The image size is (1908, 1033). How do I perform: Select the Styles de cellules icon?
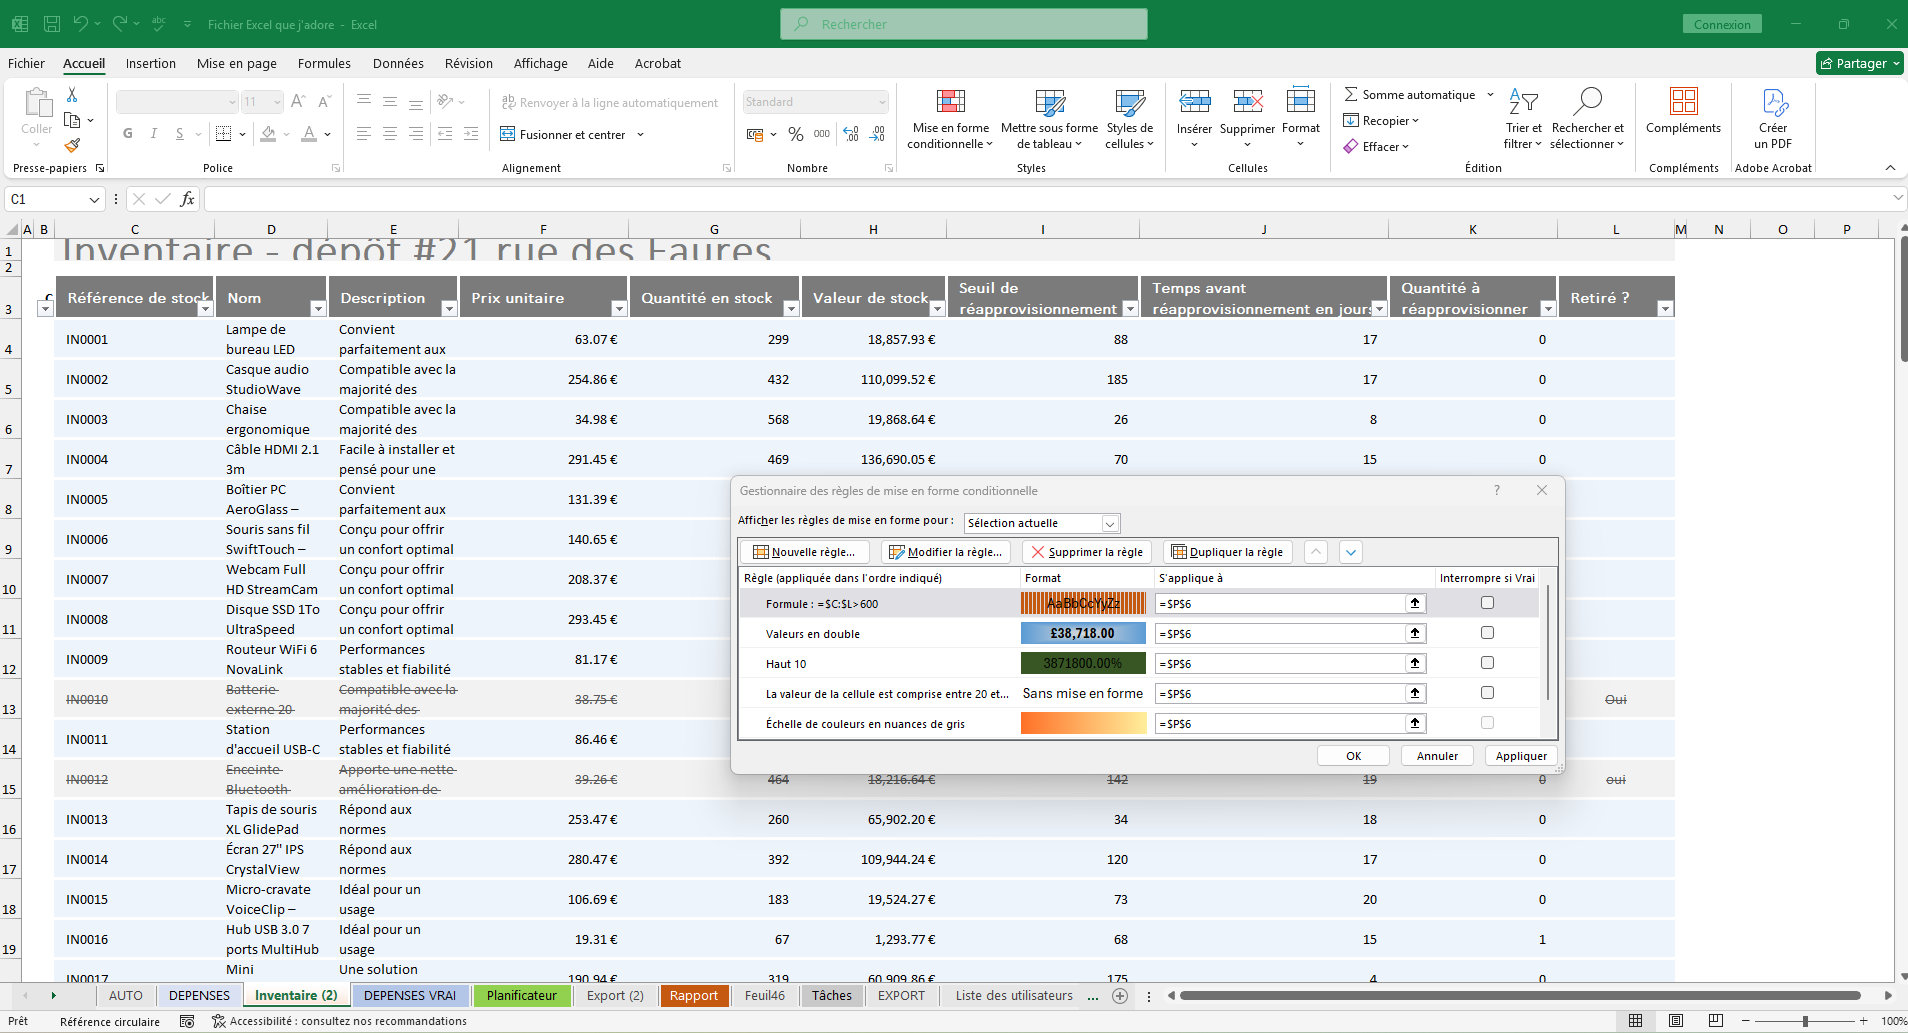[x=1129, y=118]
